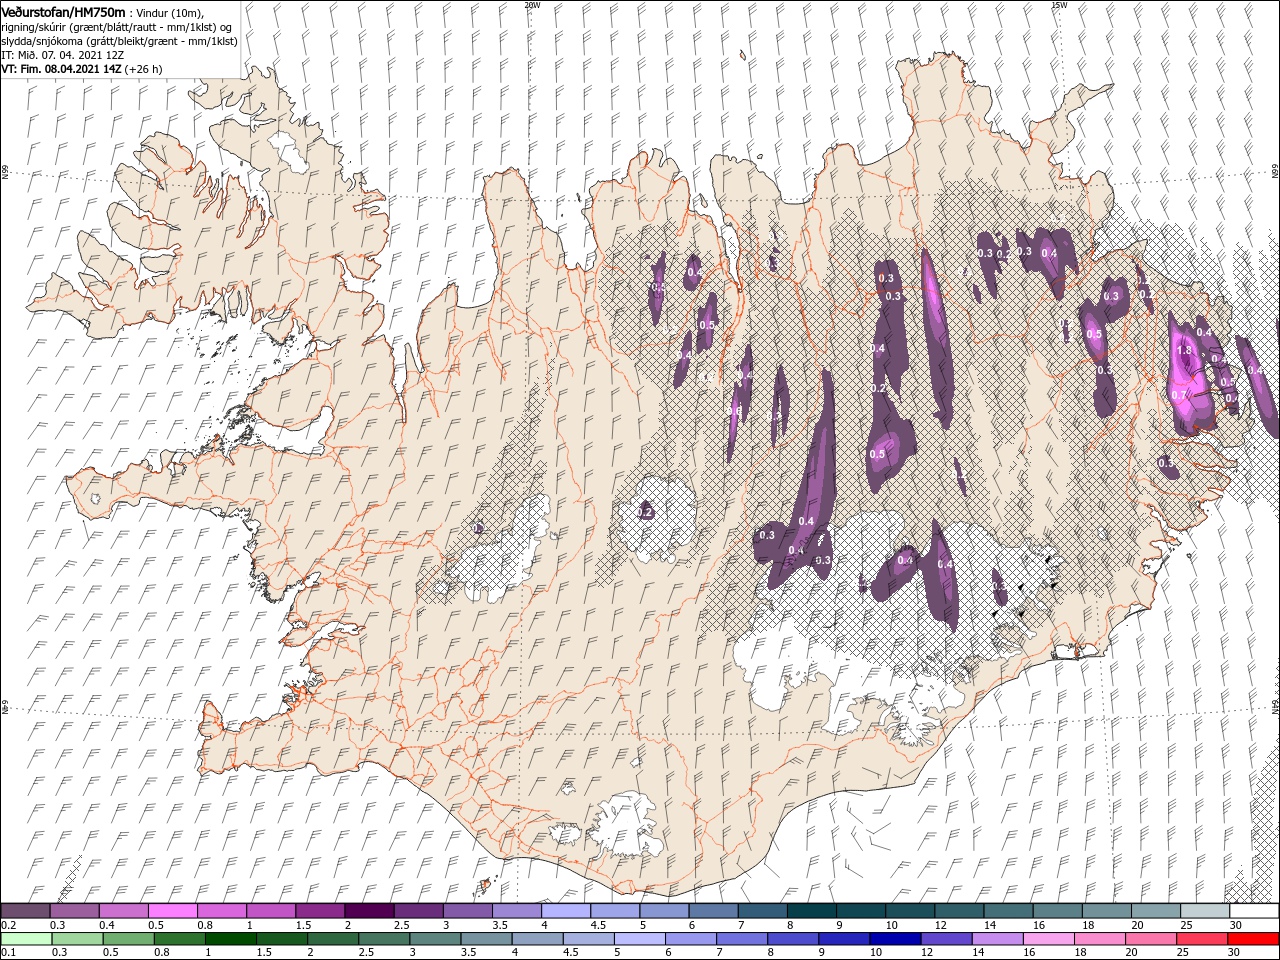Click the pale green 0.1 rain legend swatch
Screen dimensions: 1280x960
click(25, 939)
